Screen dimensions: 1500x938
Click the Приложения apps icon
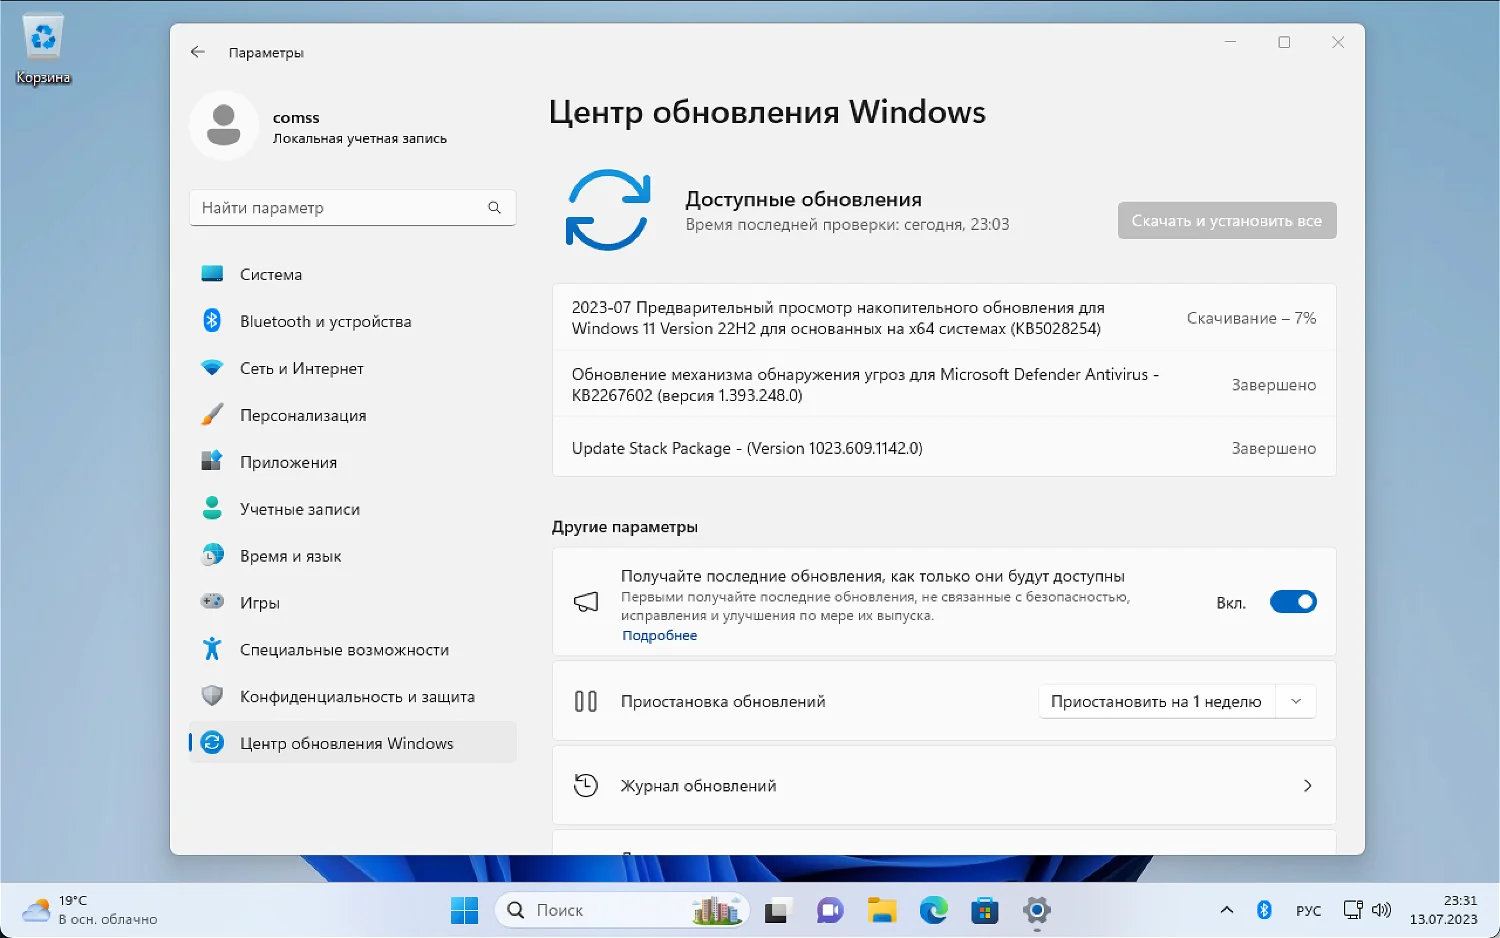[x=212, y=461]
